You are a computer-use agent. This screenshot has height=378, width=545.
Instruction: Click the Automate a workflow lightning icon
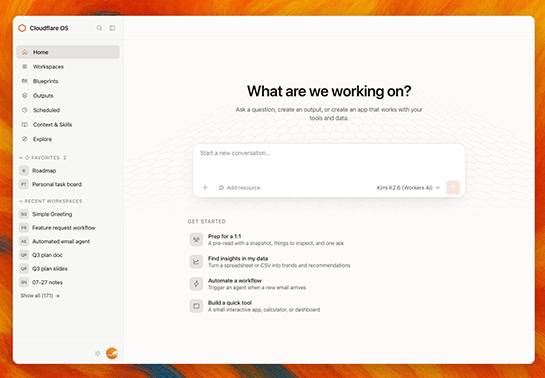coord(196,284)
